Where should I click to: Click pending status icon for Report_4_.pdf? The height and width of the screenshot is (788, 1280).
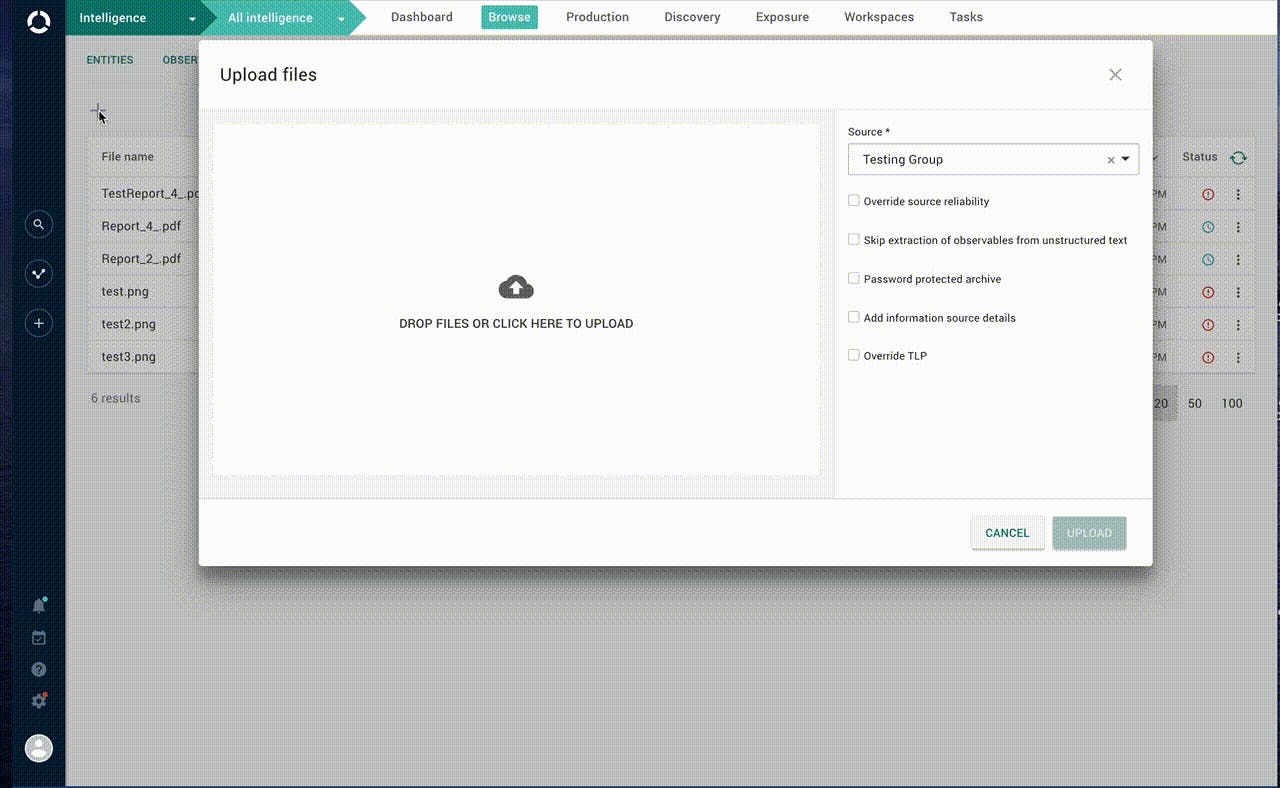1208,227
